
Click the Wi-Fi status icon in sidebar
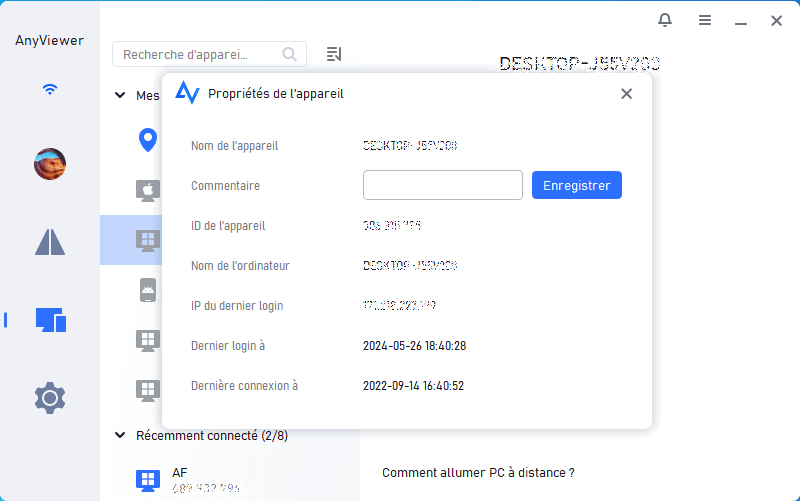coord(49,89)
